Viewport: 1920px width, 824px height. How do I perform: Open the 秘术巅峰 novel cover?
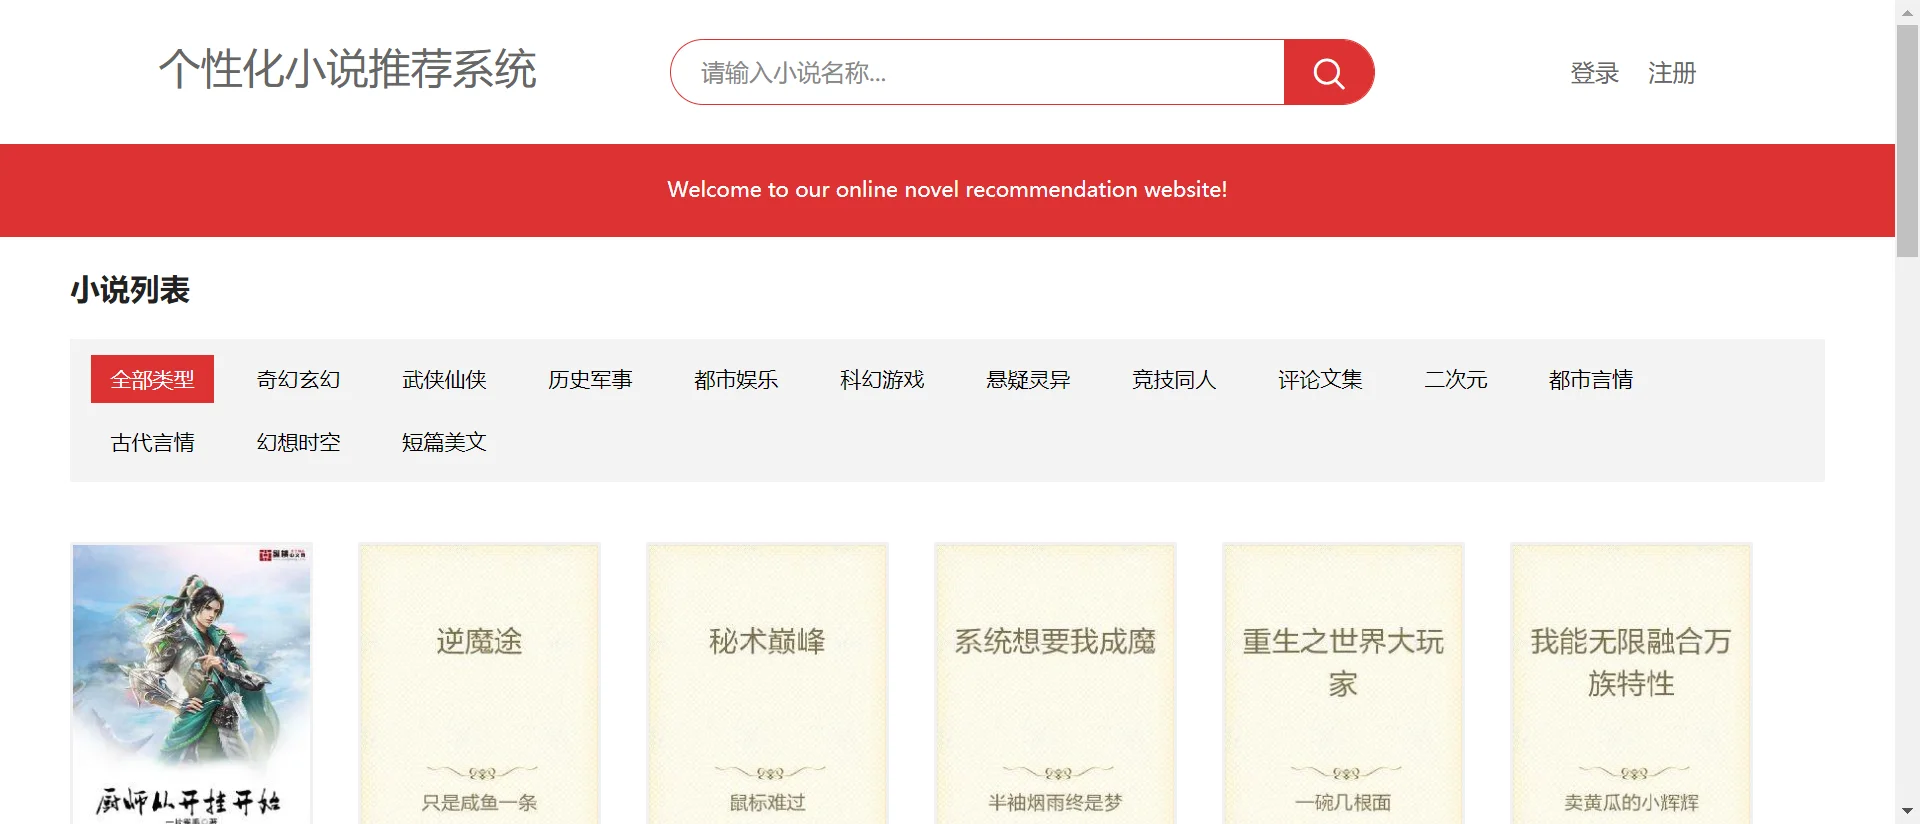point(768,684)
